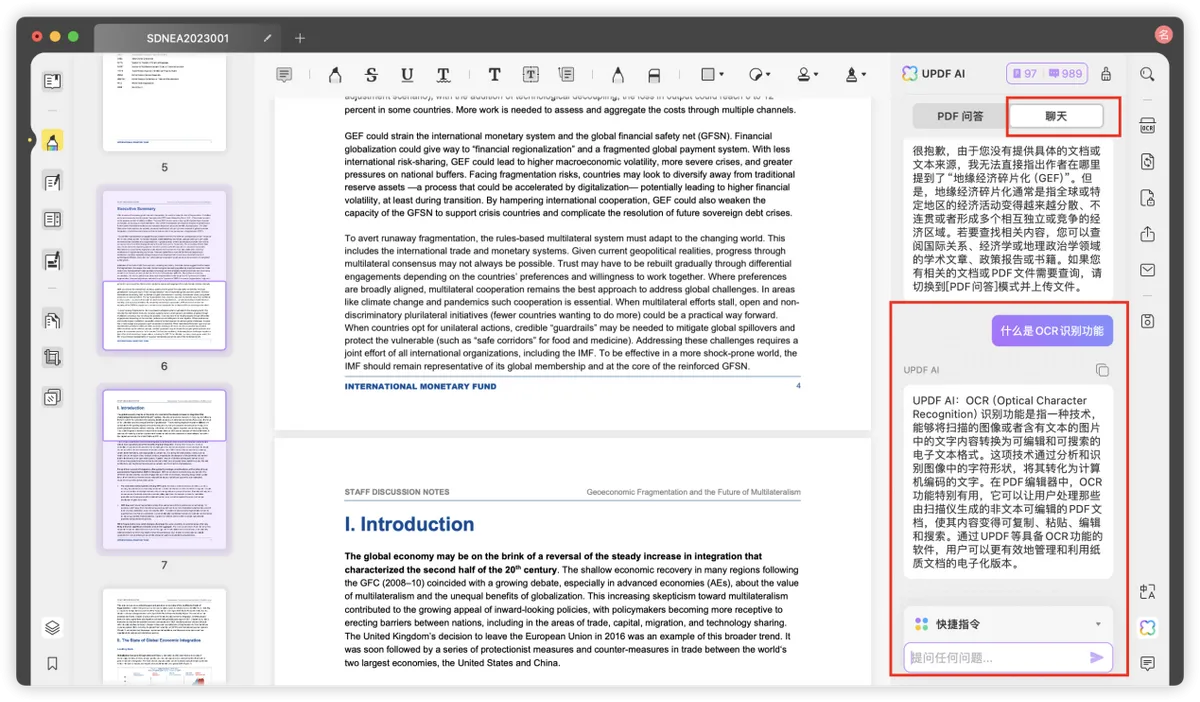Open the convert PDF icon
The width and height of the screenshot is (1200, 702).
click(x=1147, y=161)
